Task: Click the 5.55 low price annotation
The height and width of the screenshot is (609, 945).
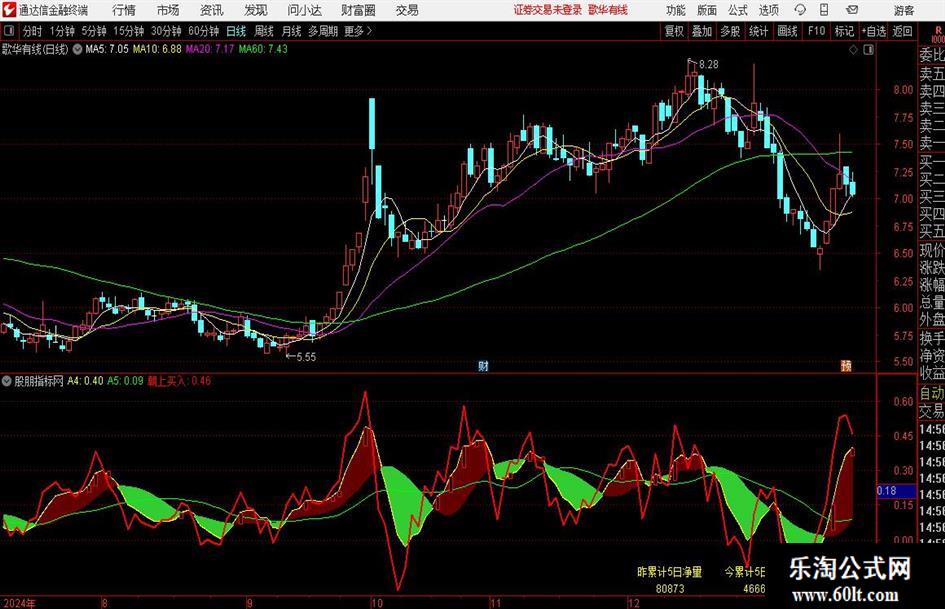Action: pyautogui.click(x=306, y=357)
